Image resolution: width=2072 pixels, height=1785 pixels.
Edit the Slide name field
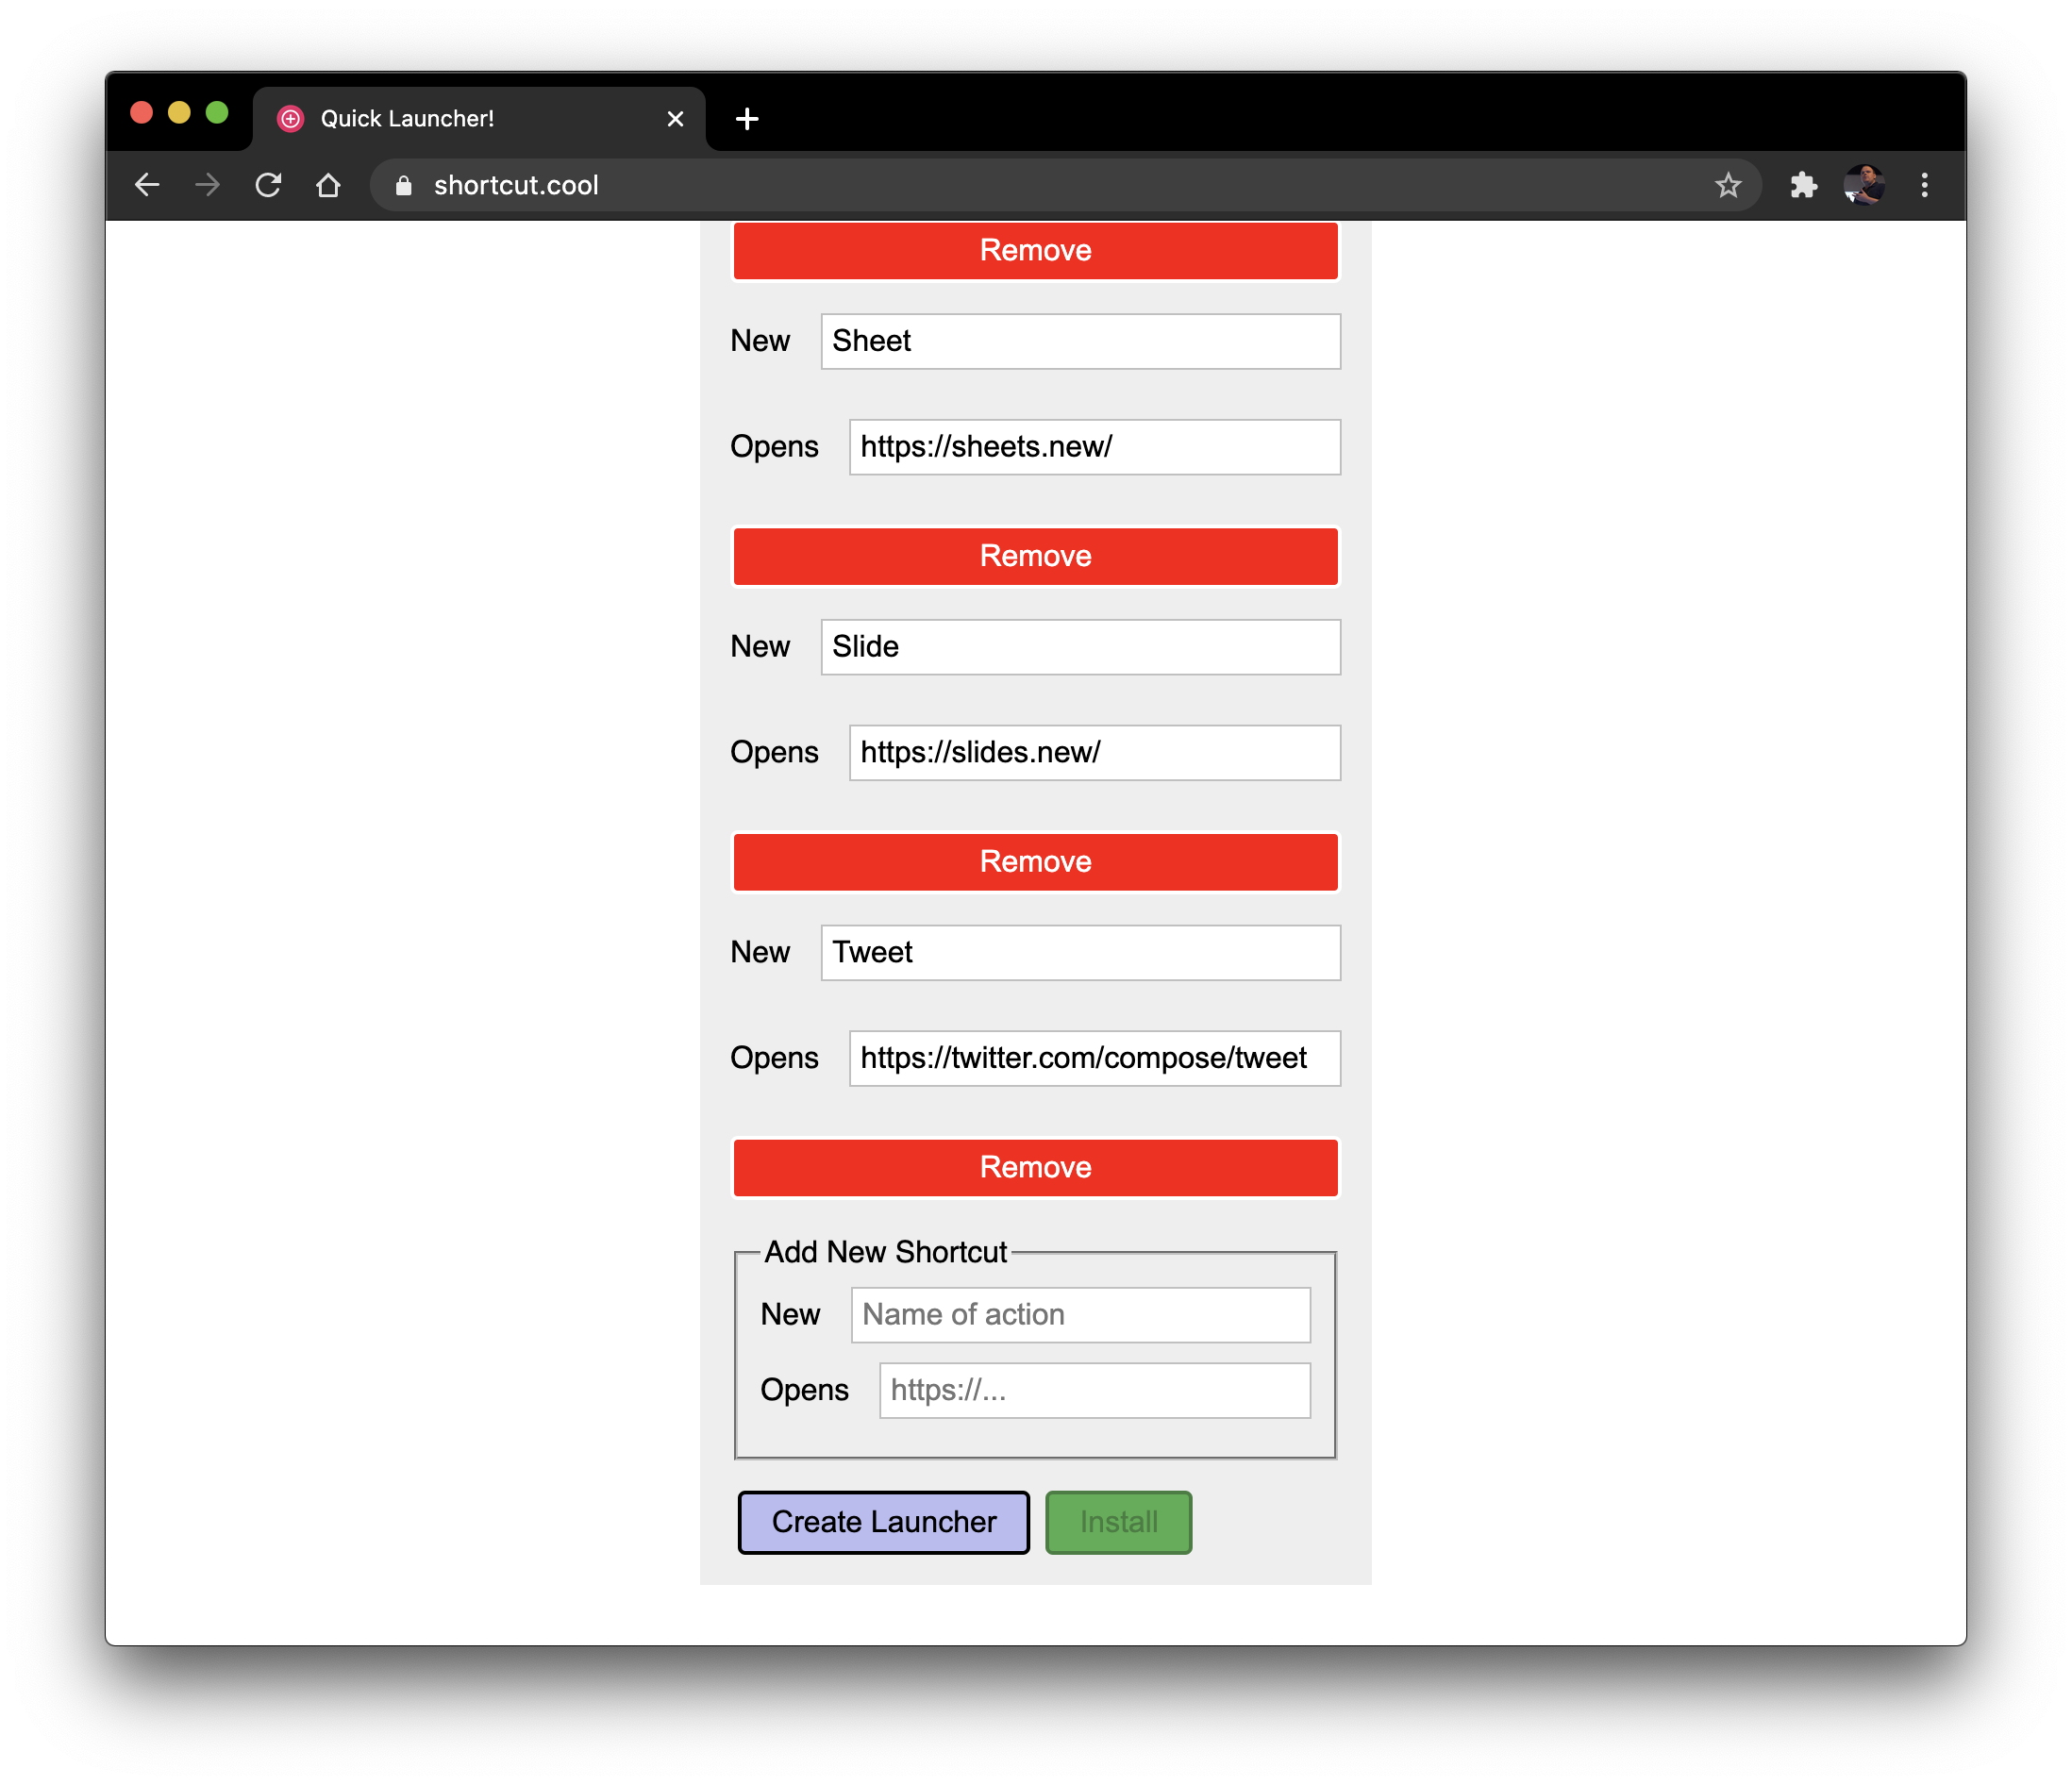(x=1080, y=647)
